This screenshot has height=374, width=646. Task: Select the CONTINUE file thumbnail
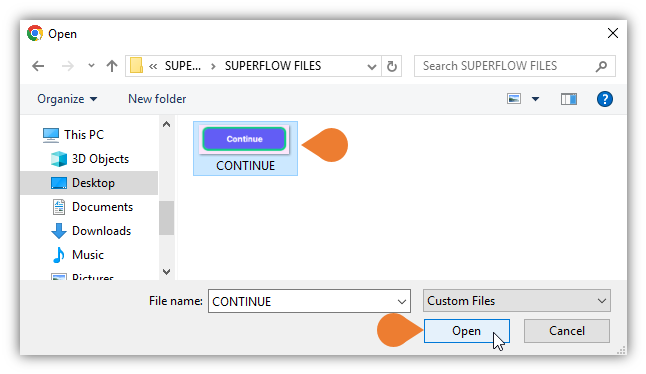[x=244, y=139]
